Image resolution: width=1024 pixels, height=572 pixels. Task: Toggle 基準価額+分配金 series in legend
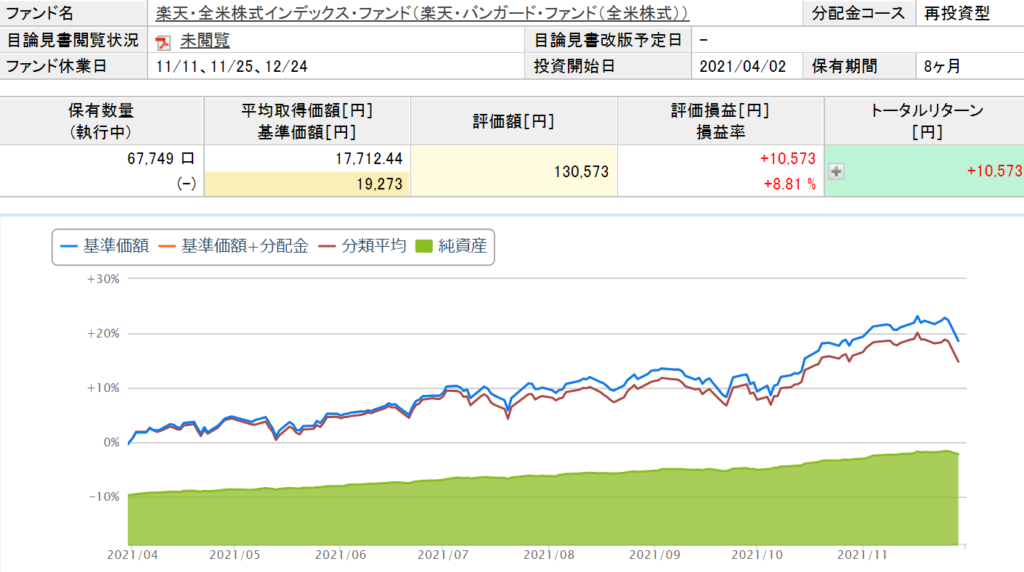[x=233, y=246]
